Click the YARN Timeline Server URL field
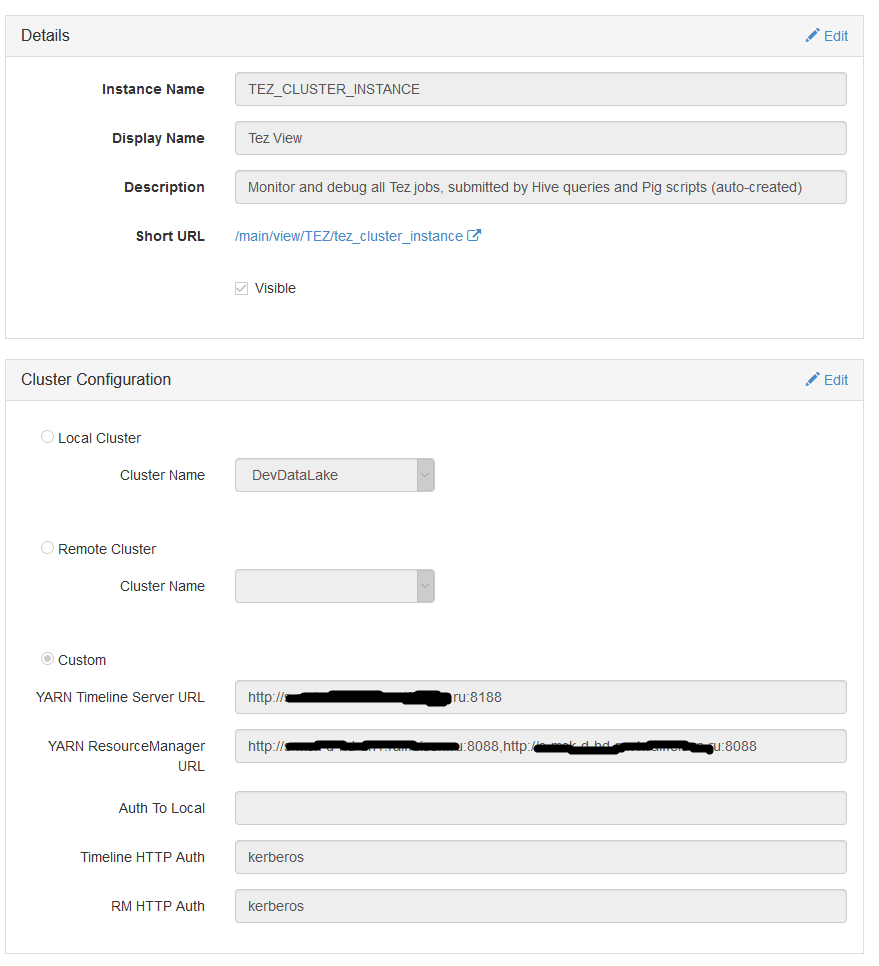This screenshot has height=966, width=879. click(x=540, y=697)
